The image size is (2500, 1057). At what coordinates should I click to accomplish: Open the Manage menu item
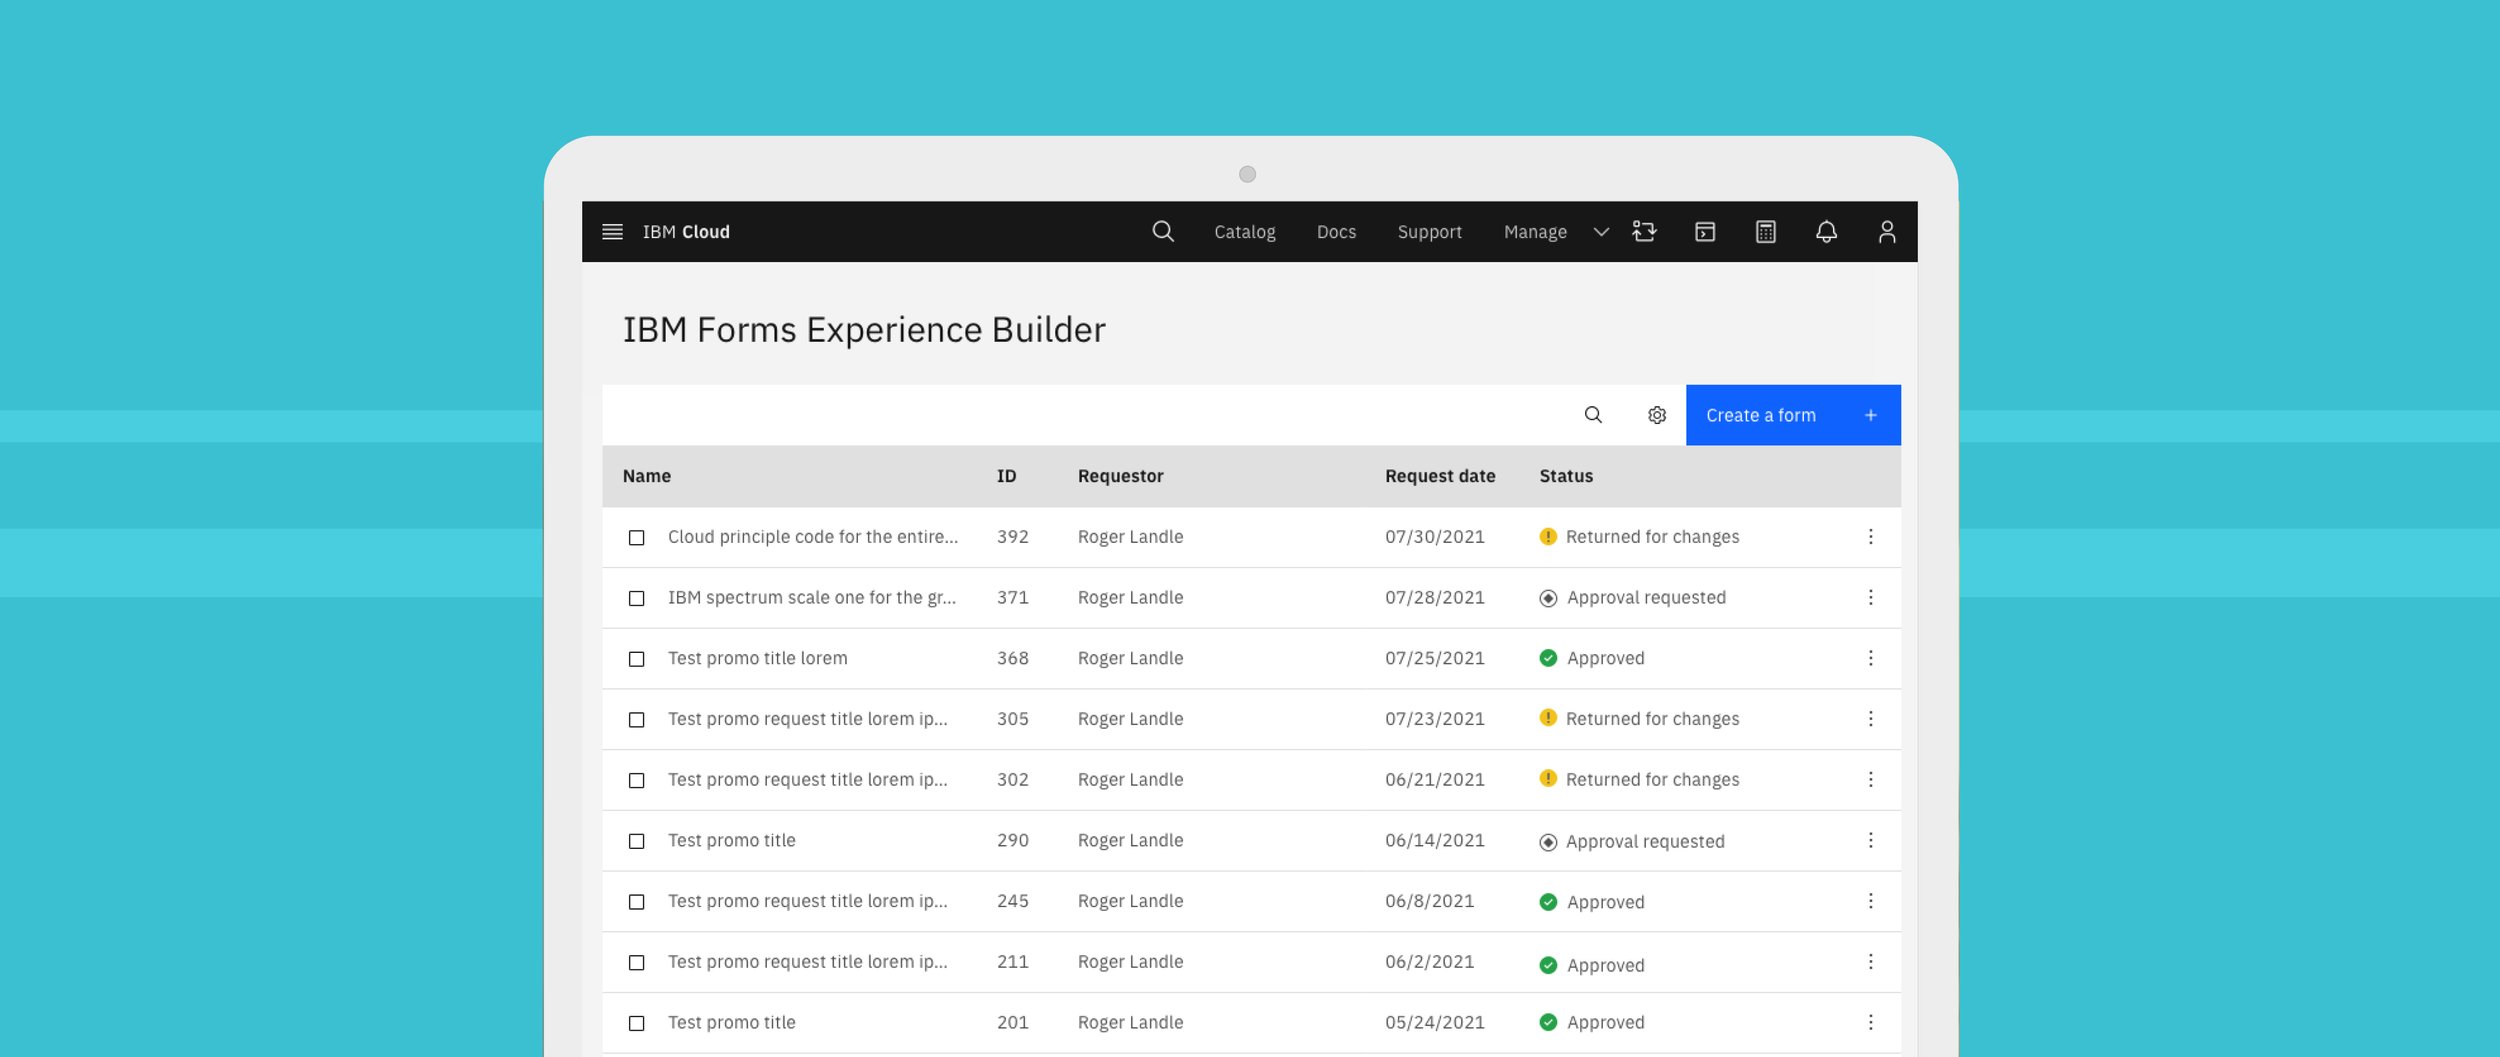pyautogui.click(x=1535, y=232)
